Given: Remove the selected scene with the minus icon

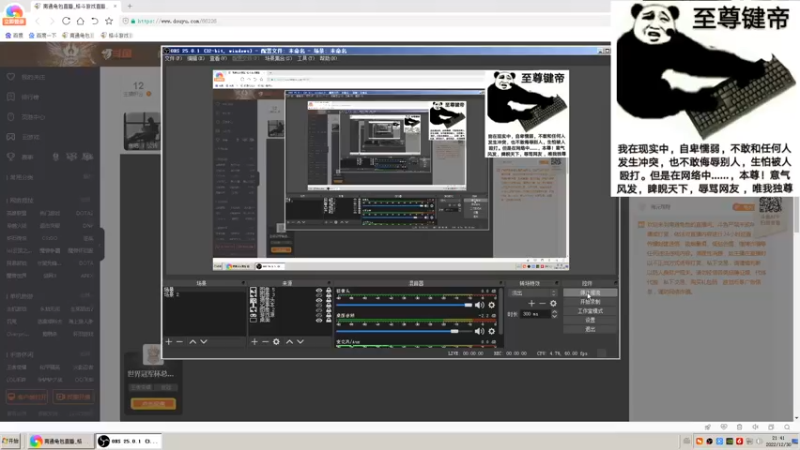Looking at the screenshot, I should pos(180,341).
